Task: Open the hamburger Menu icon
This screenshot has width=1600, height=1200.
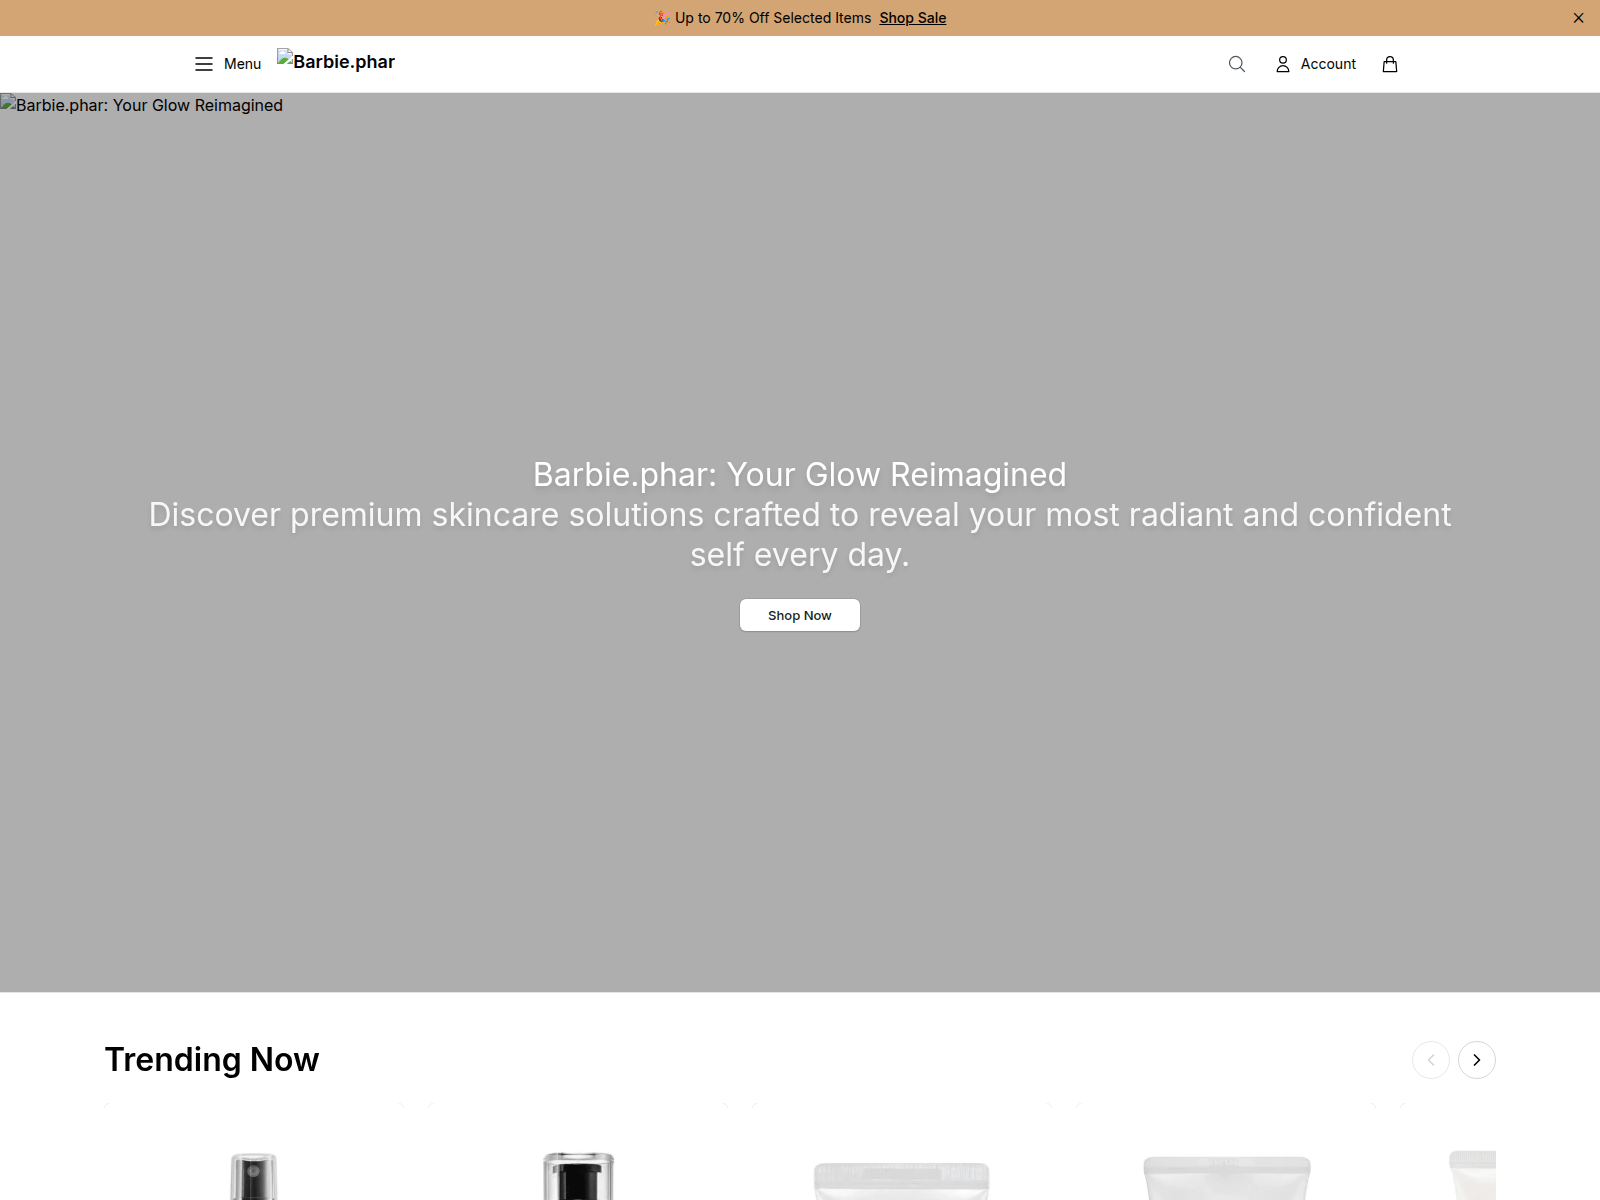Action: click(x=204, y=64)
